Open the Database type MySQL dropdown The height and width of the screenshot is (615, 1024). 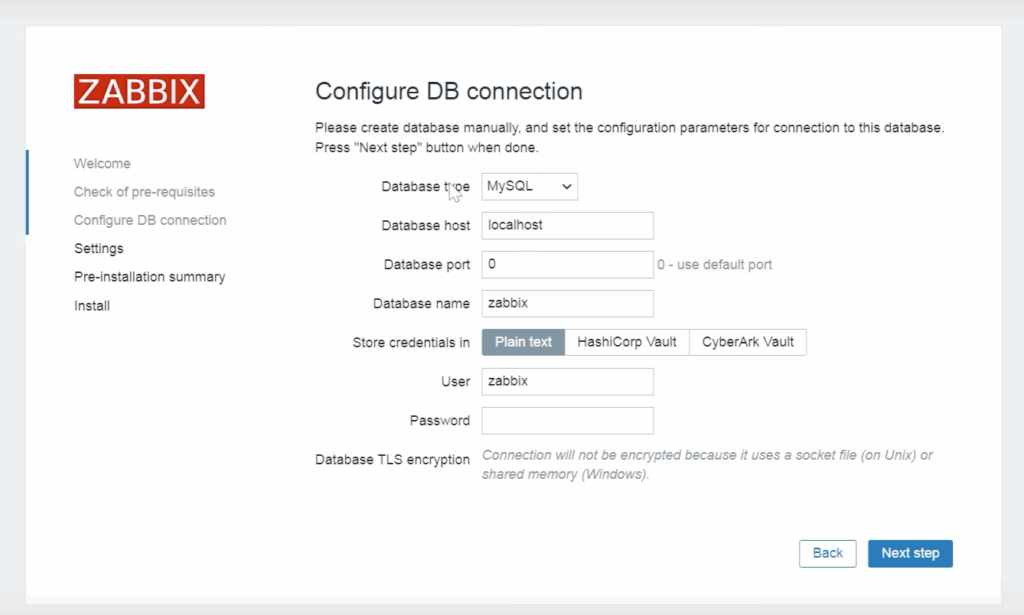pos(530,187)
